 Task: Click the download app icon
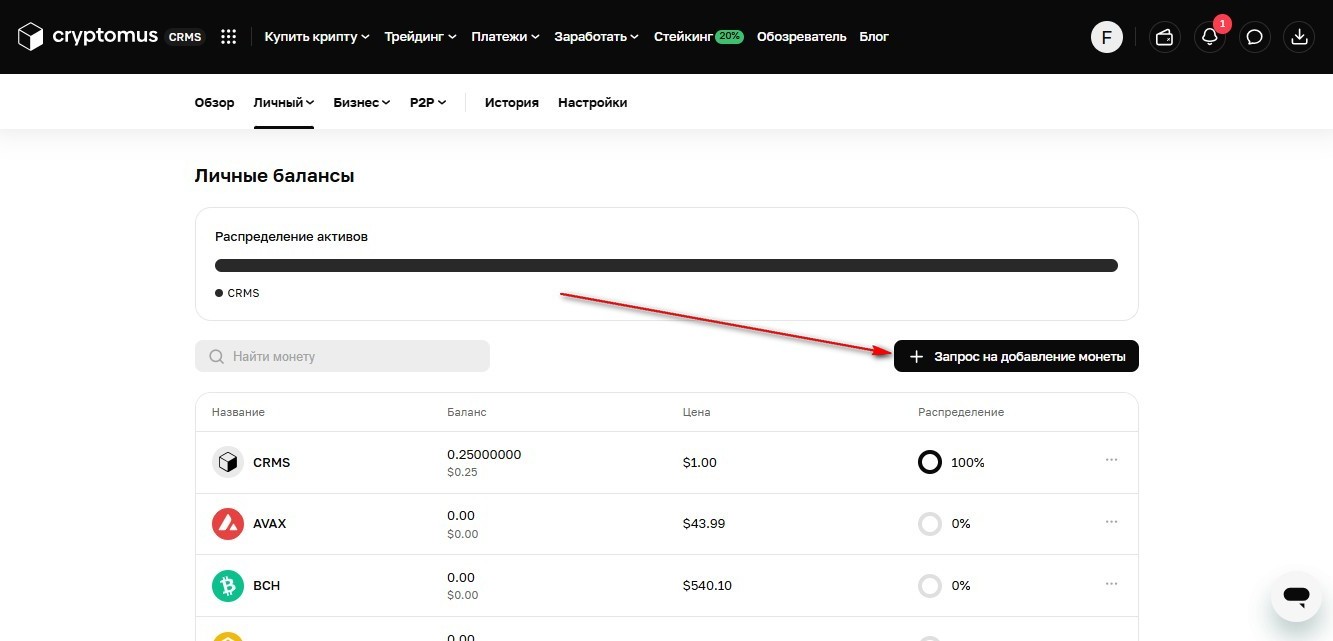pyautogui.click(x=1299, y=37)
